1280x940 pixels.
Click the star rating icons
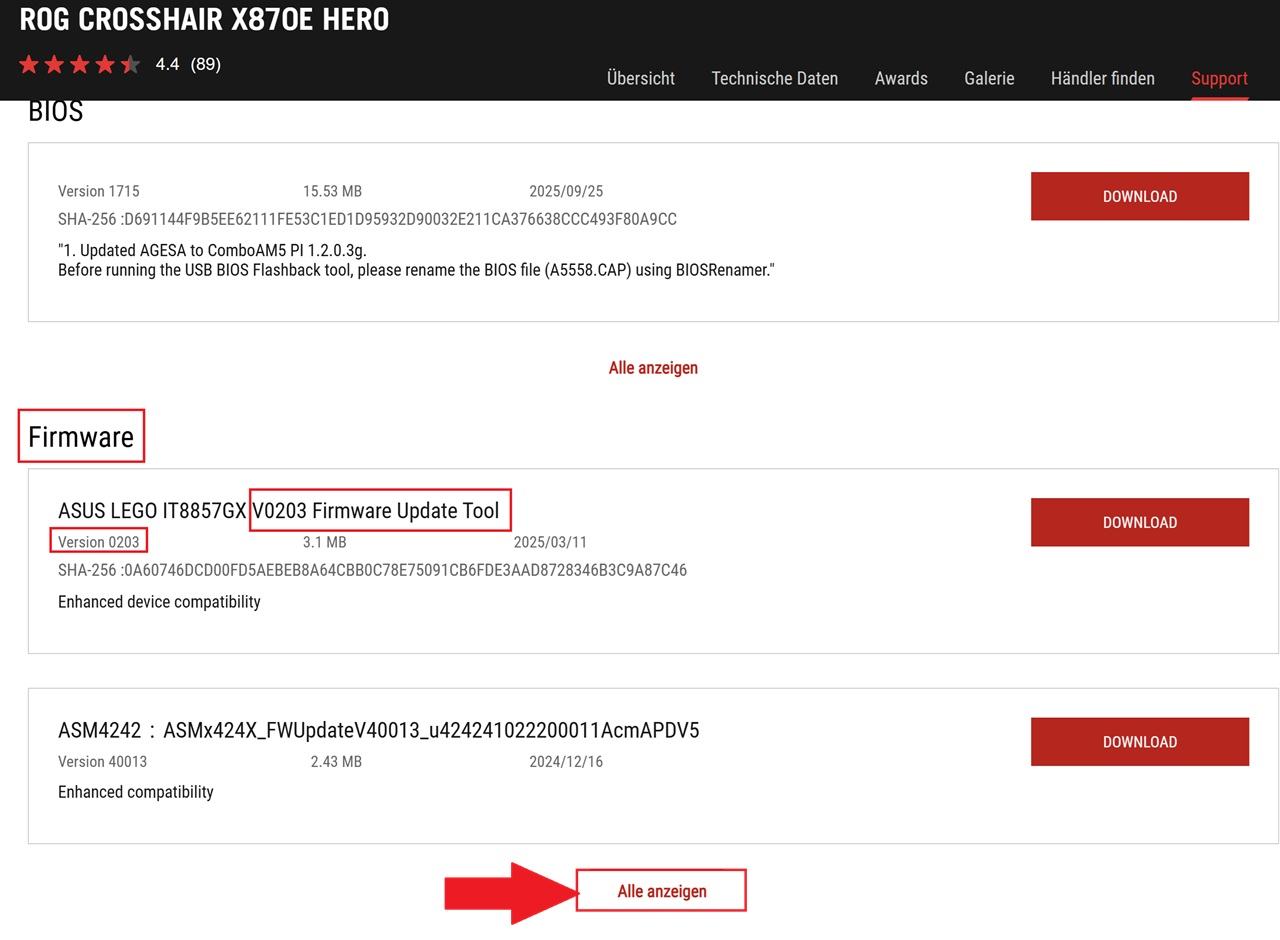79,65
